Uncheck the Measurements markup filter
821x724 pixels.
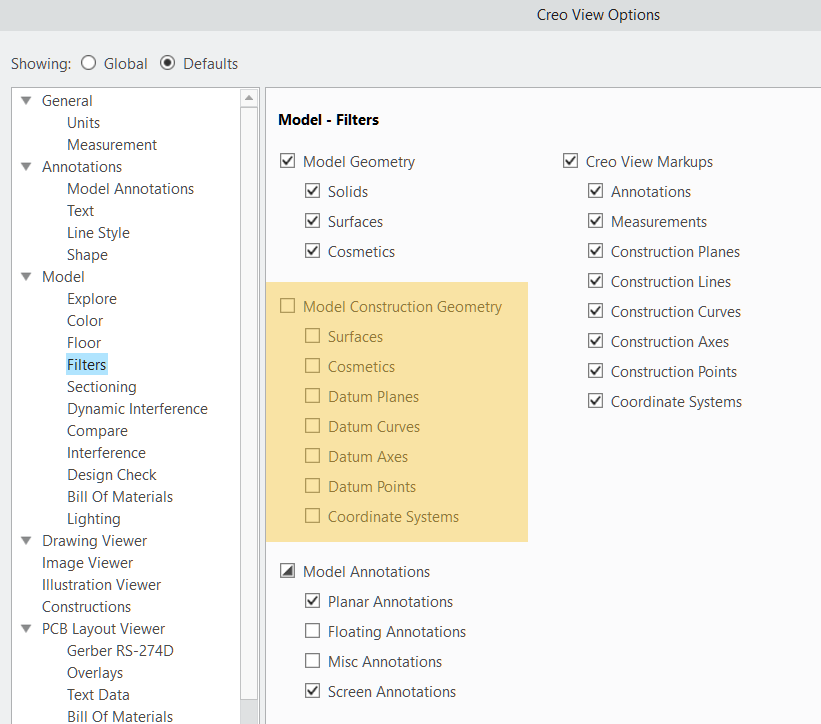pyautogui.click(x=596, y=221)
